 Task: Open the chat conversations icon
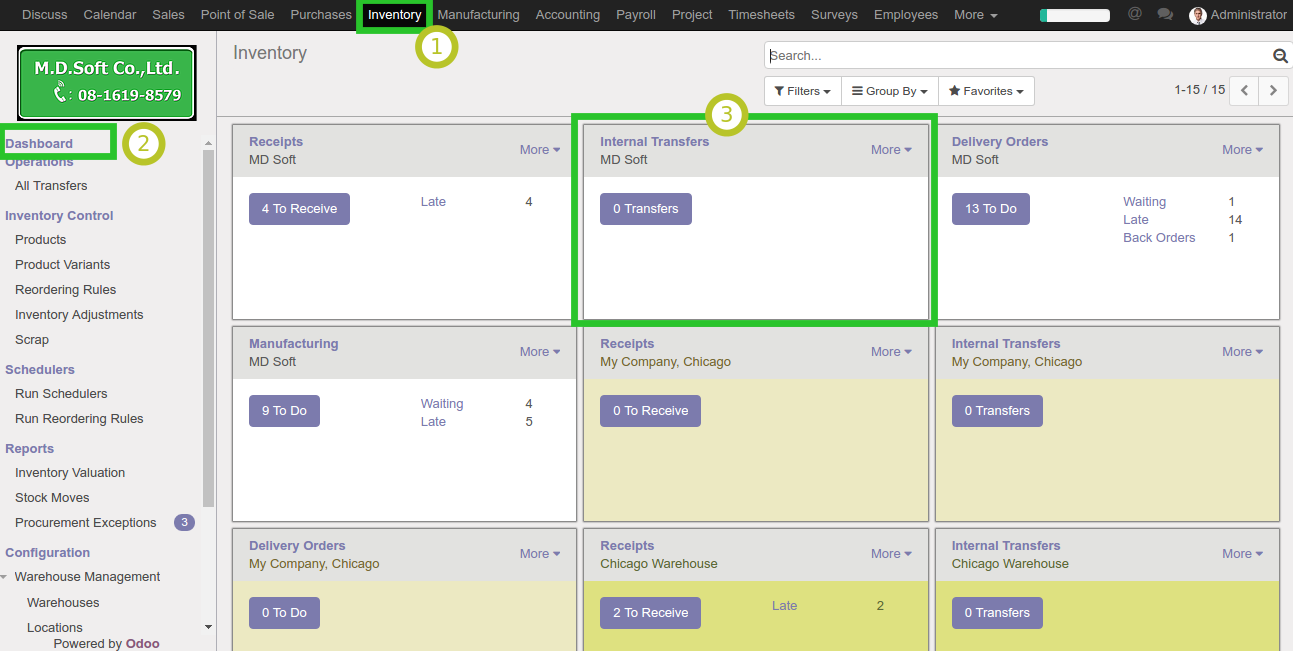[1164, 14]
